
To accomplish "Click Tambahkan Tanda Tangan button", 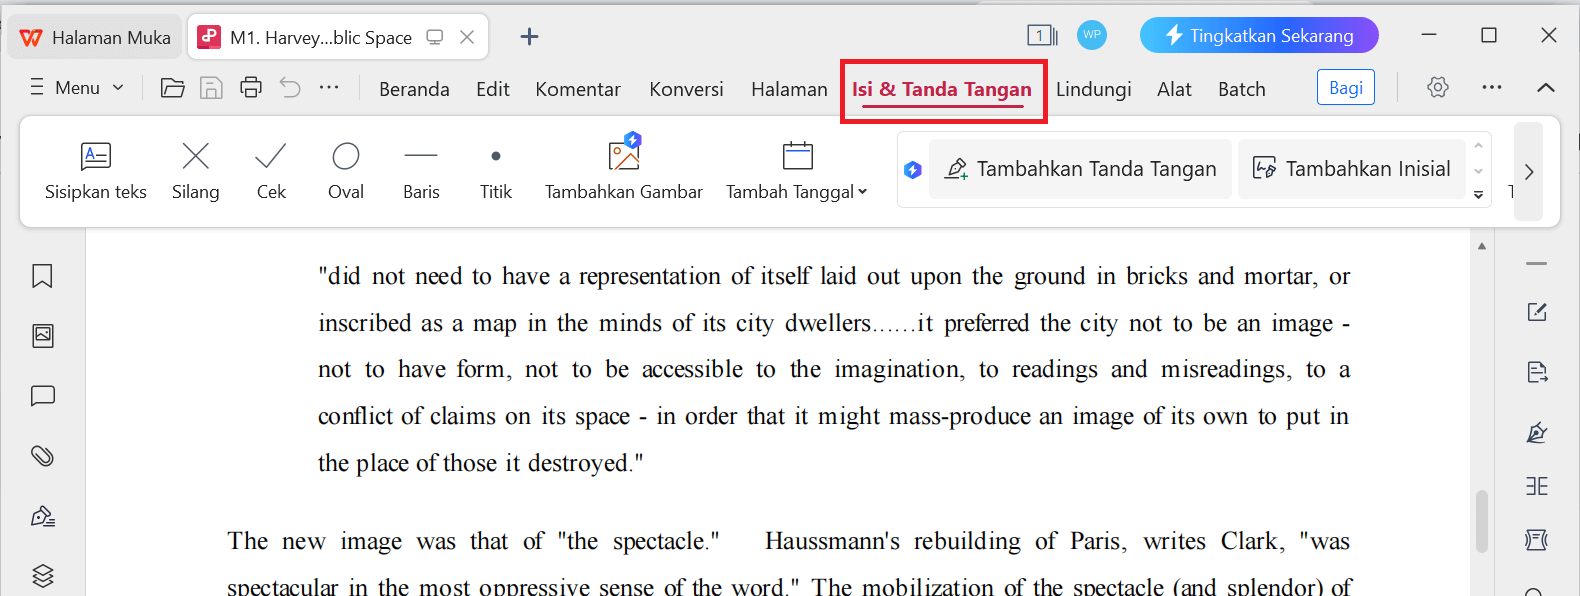I will (x=1081, y=169).
